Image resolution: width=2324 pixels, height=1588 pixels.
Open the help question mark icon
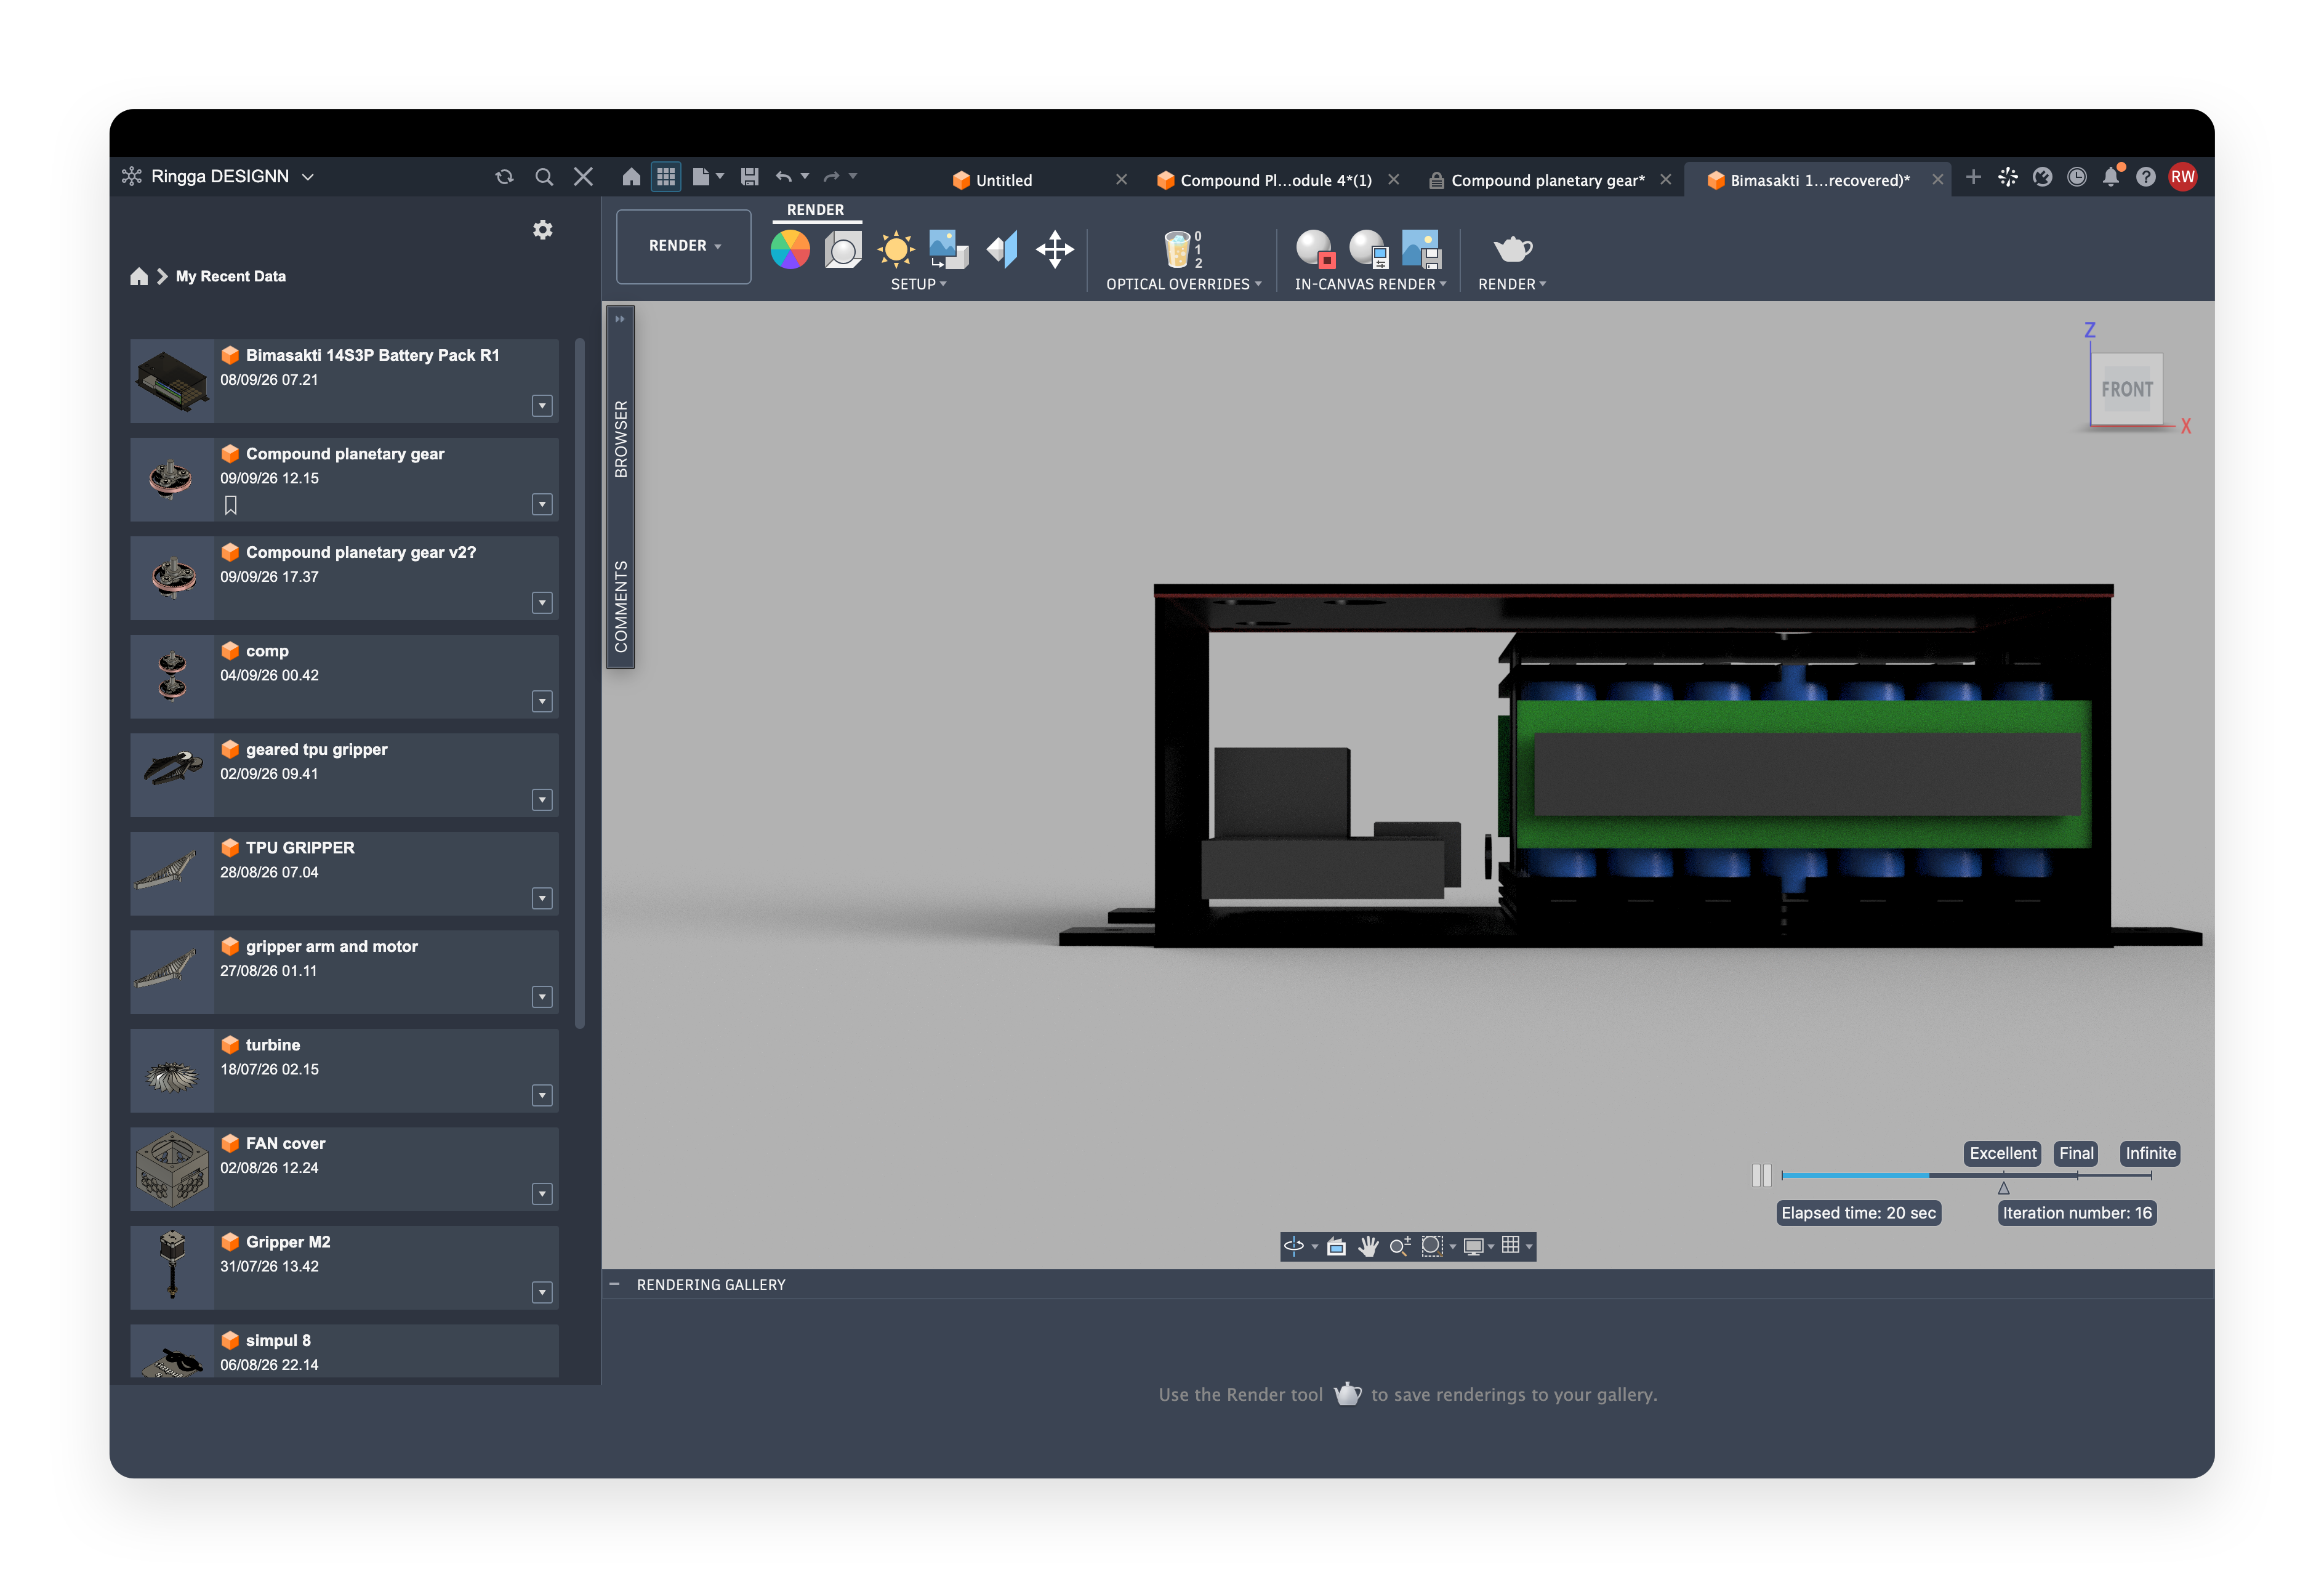click(2146, 177)
